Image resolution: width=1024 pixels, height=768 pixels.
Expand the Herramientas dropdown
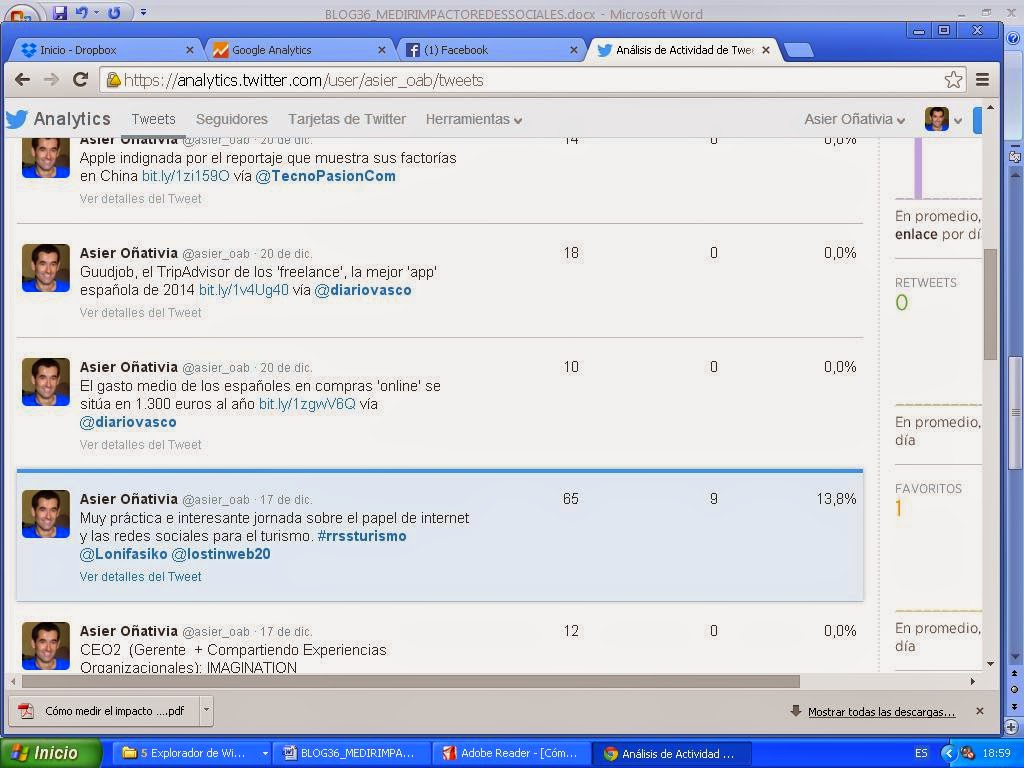click(x=473, y=119)
